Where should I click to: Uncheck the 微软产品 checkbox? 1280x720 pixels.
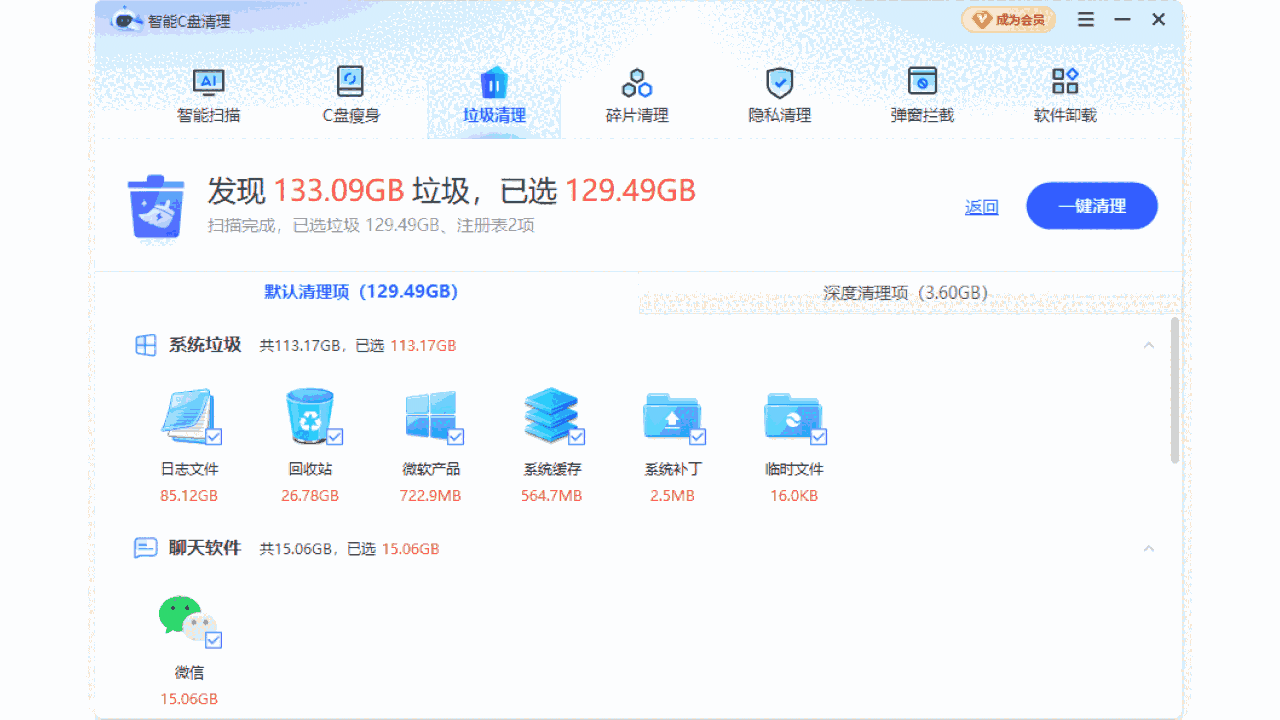[x=456, y=437]
